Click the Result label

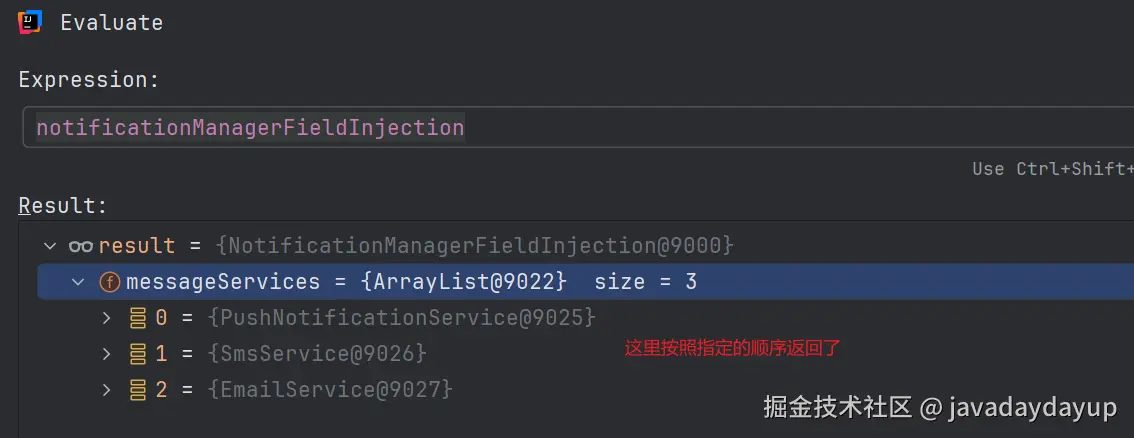63,206
